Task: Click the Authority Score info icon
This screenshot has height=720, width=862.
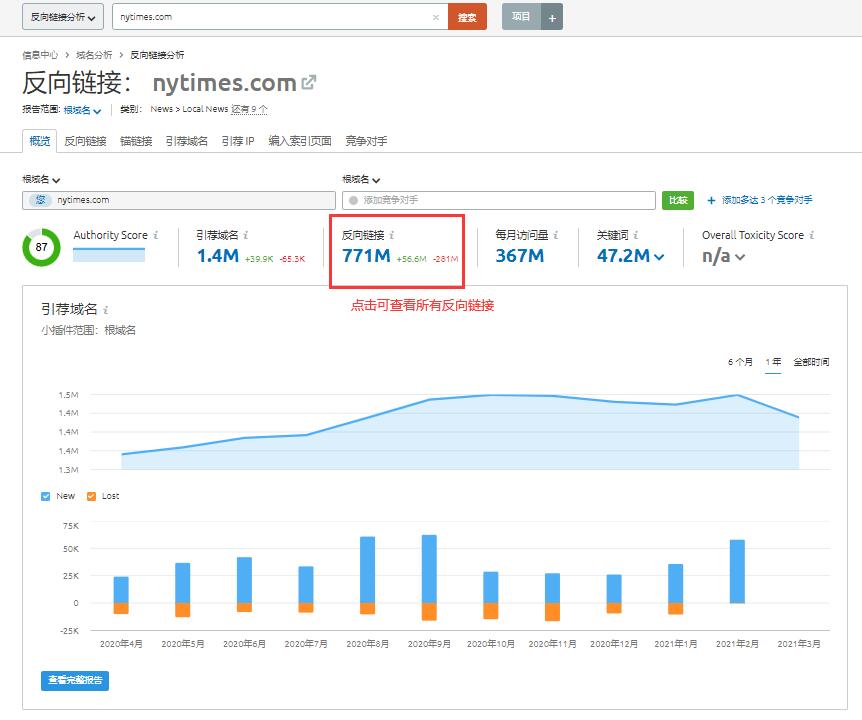Action: coord(156,238)
